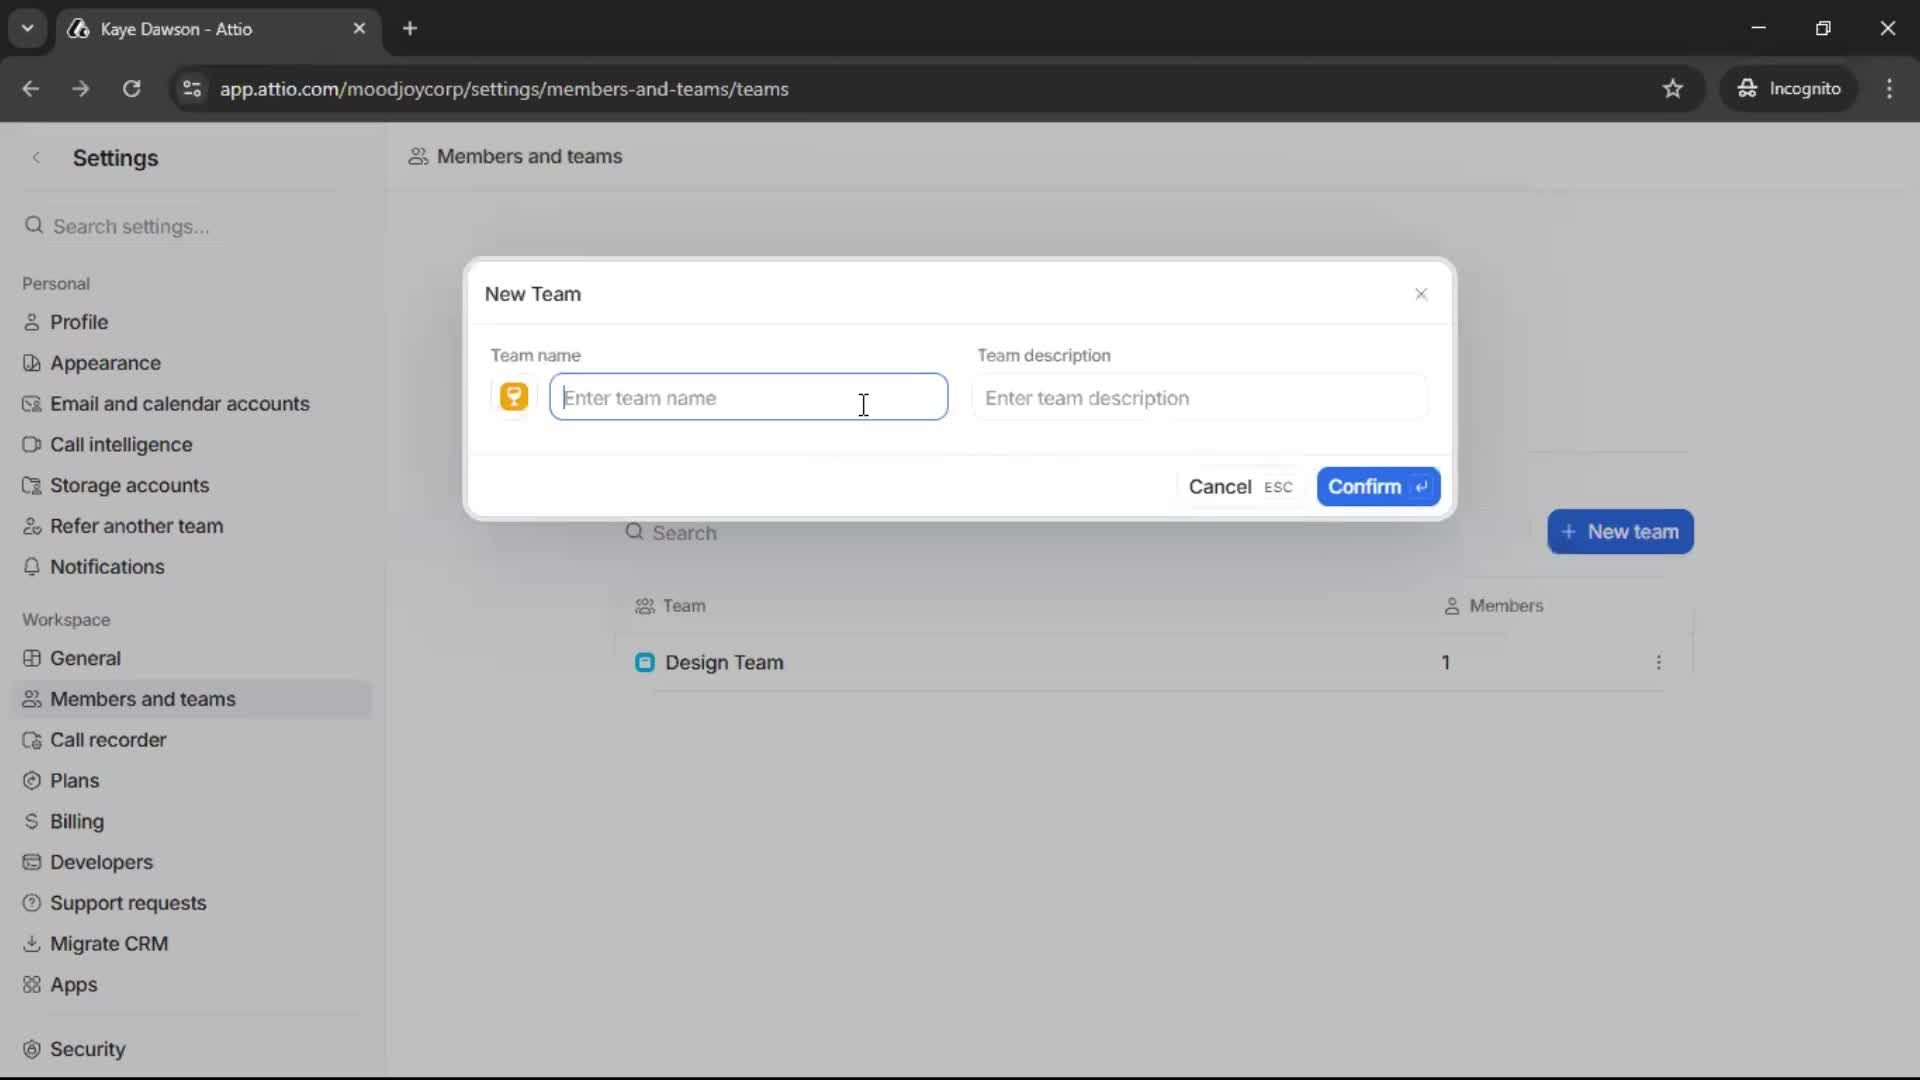The width and height of the screenshot is (1920, 1080).
Task: Open Security settings
Action: tap(87, 1049)
